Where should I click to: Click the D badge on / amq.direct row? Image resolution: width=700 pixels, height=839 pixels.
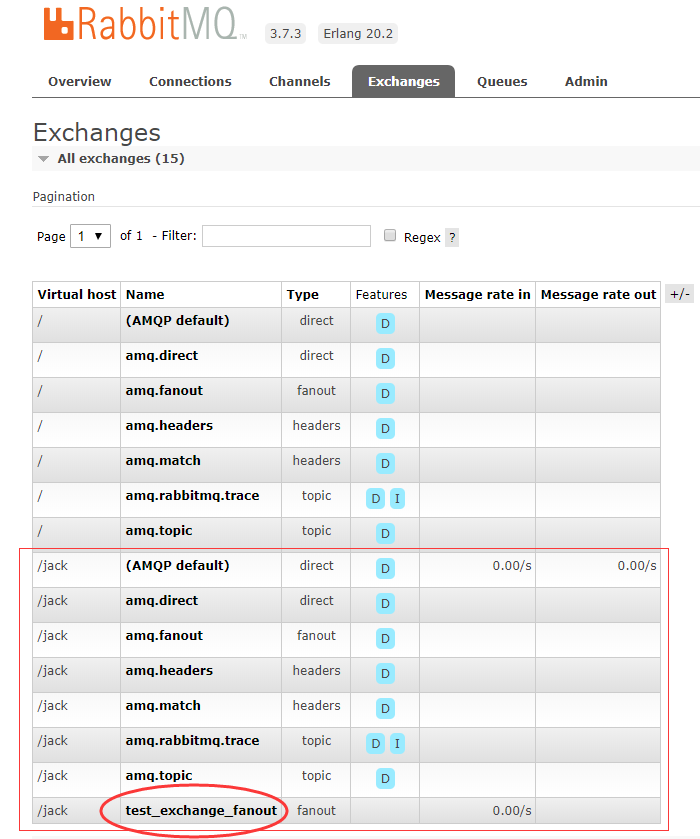click(x=385, y=359)
